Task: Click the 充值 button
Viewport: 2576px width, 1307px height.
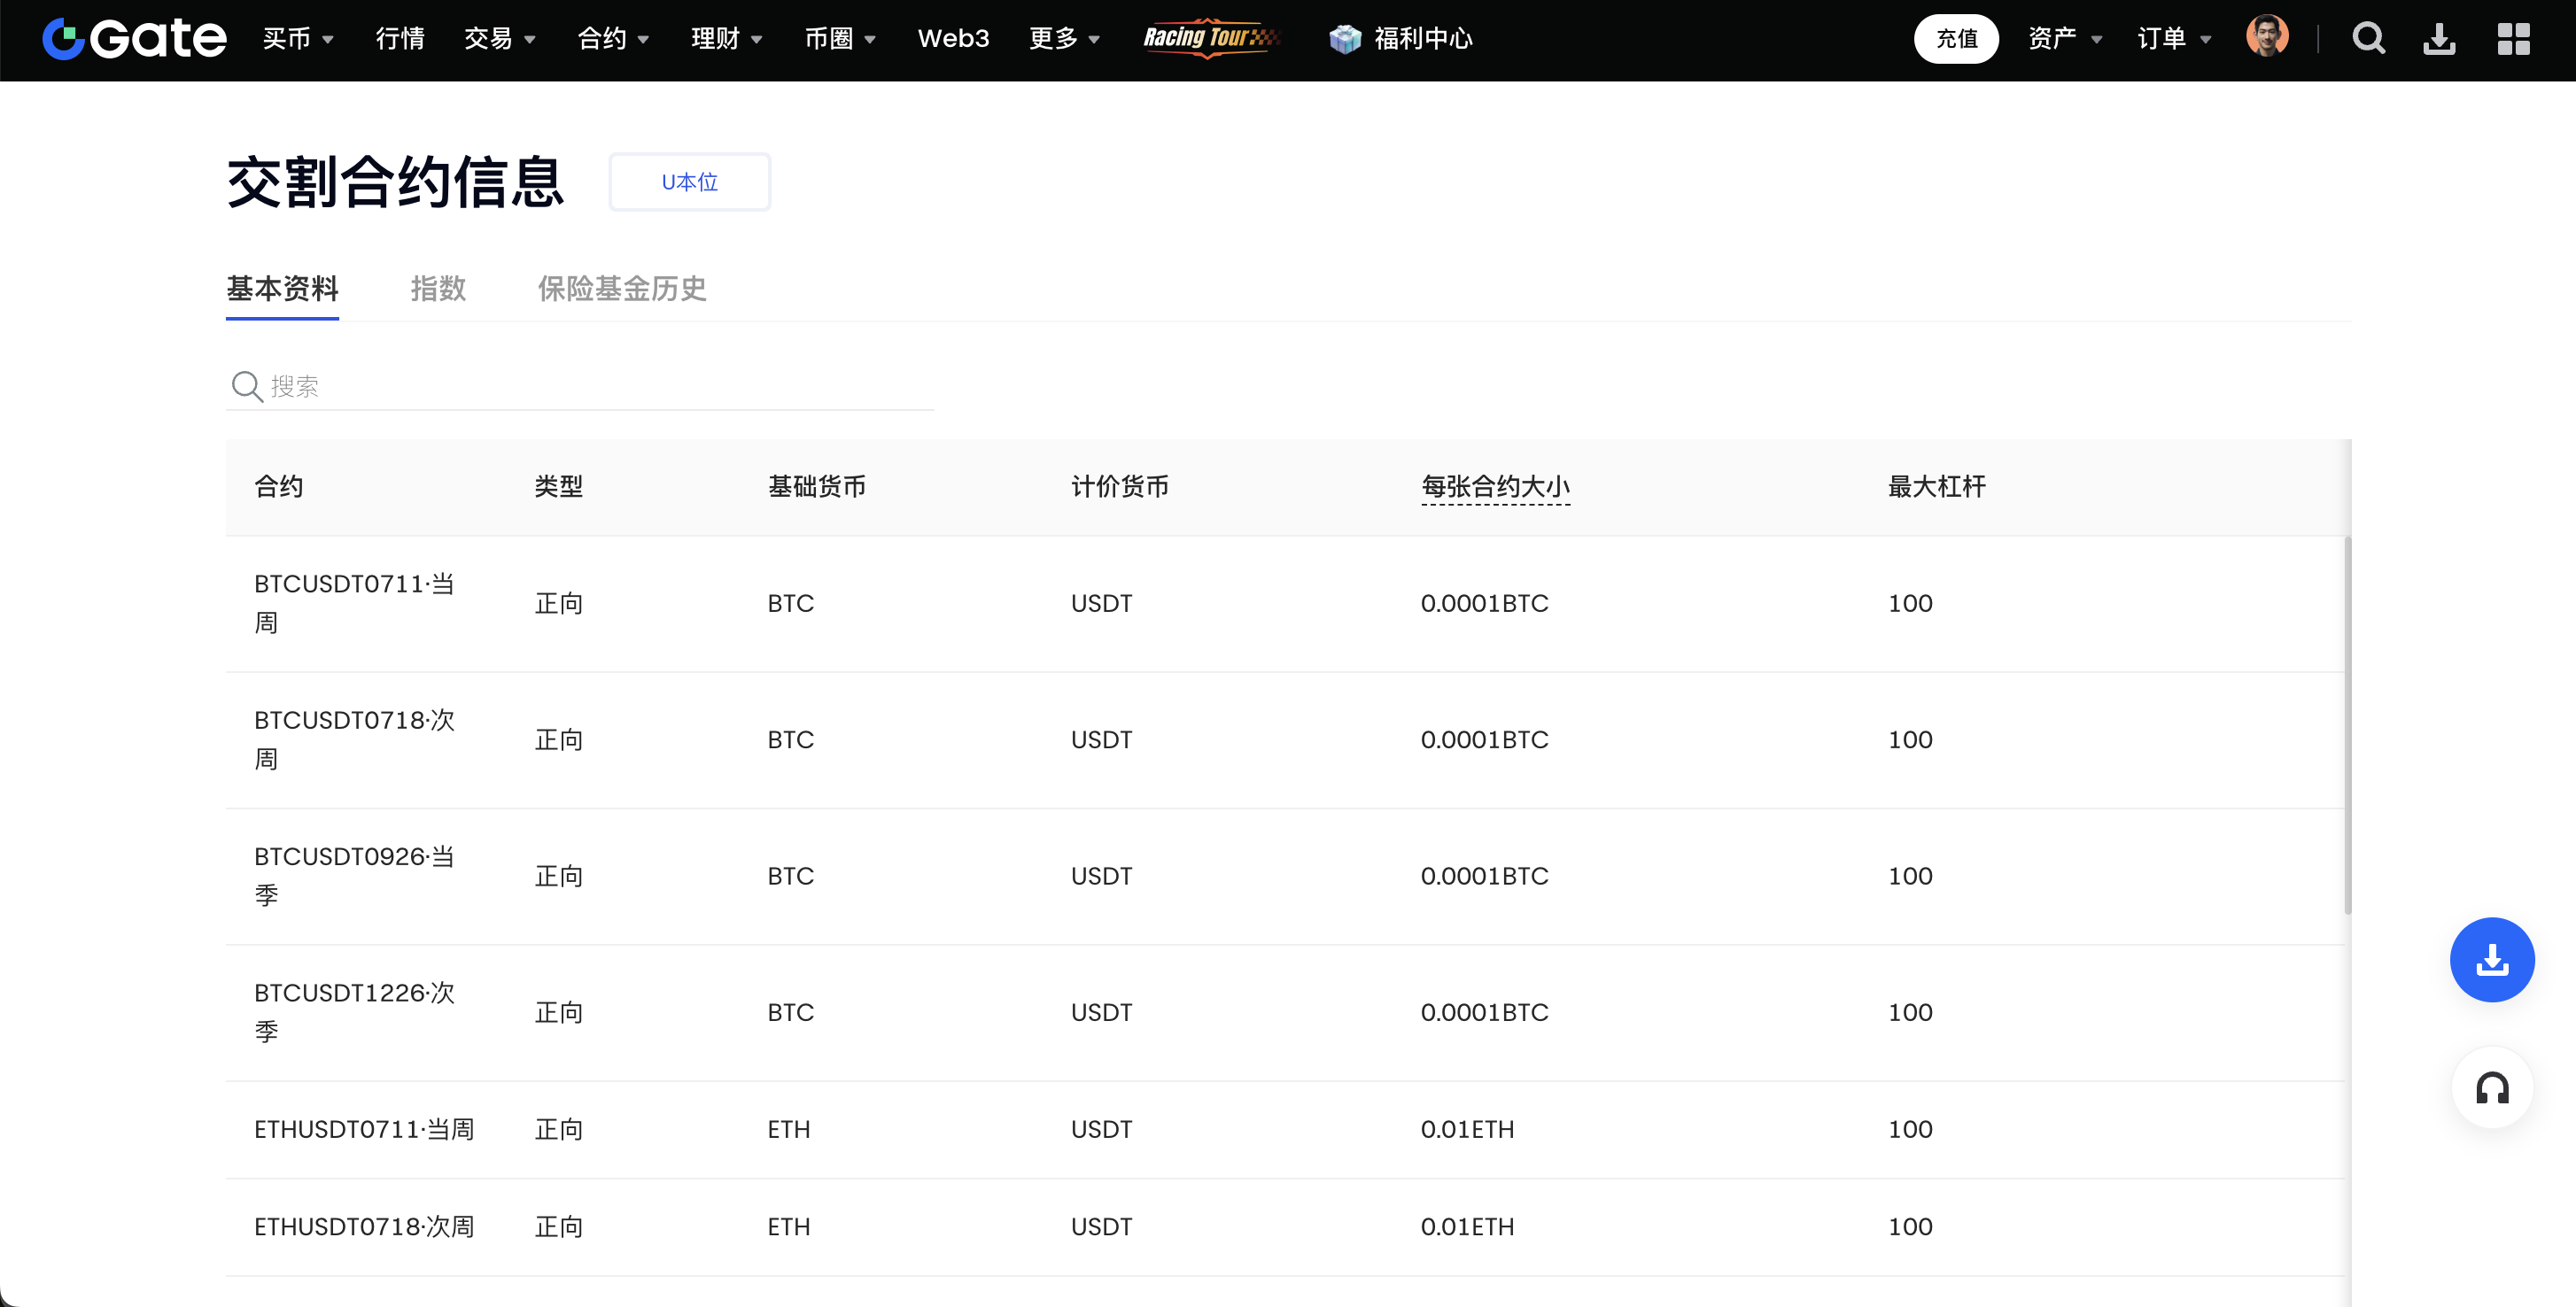Action: click(x=1955, y=39)
